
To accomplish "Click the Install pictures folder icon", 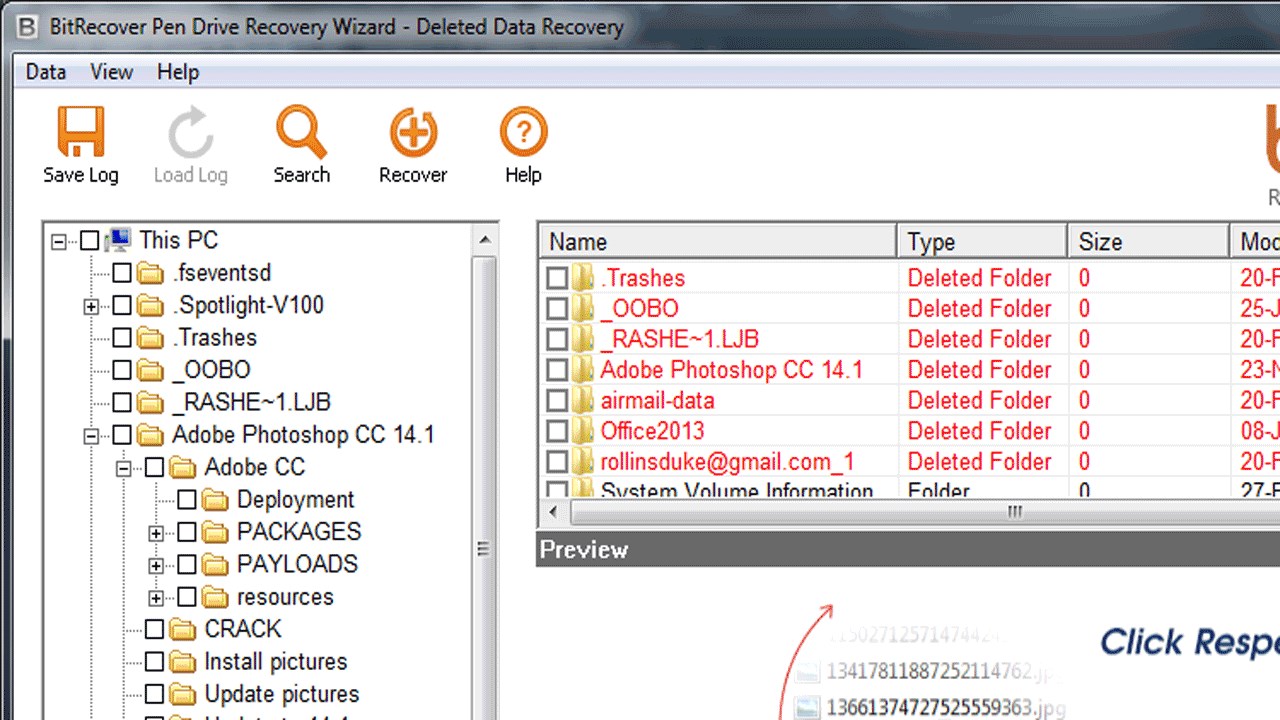I will tap(182, 662).
